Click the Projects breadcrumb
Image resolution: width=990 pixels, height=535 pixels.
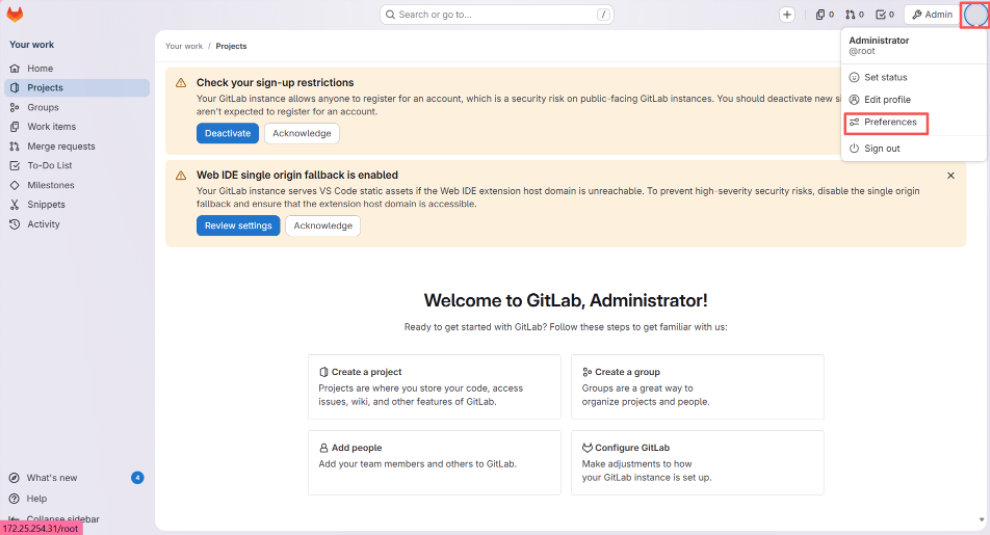(231, 46)
